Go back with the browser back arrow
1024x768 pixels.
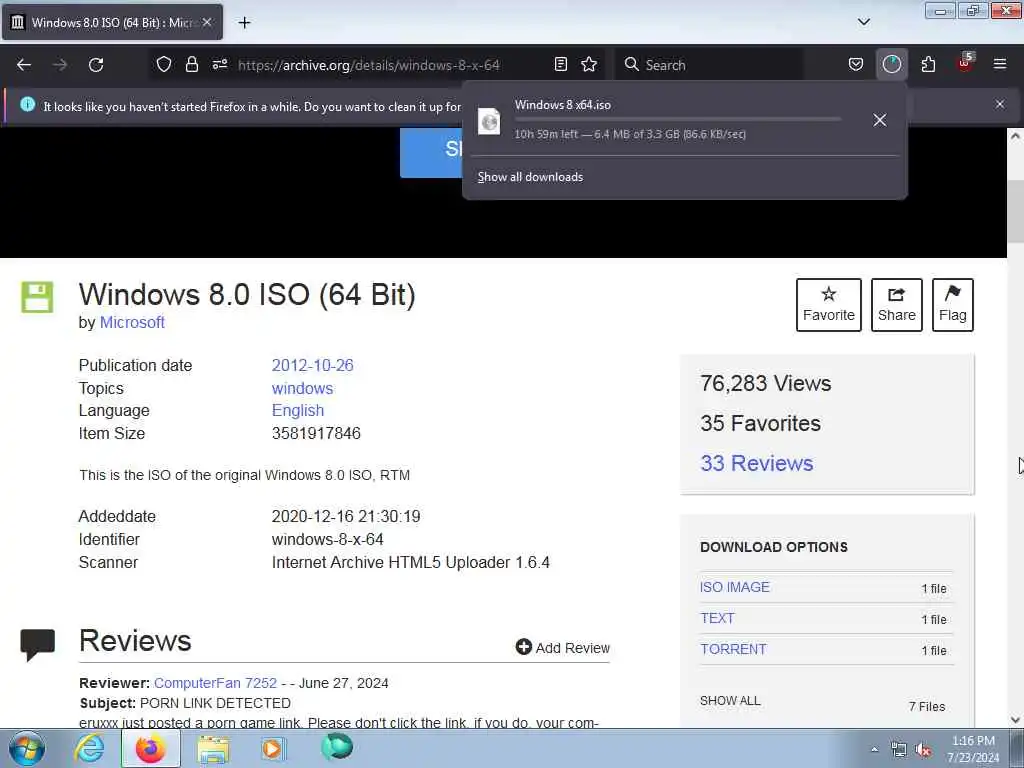tap(24, 65)
